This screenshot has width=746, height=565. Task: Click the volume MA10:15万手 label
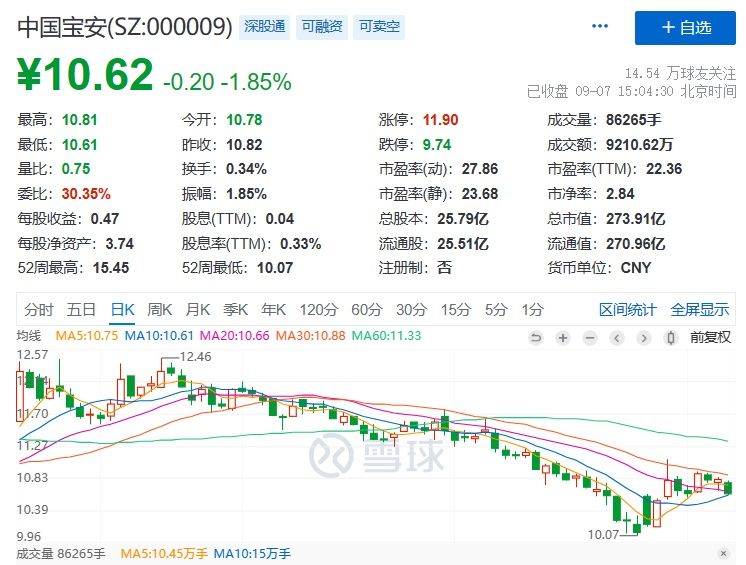tap(252, 554)
